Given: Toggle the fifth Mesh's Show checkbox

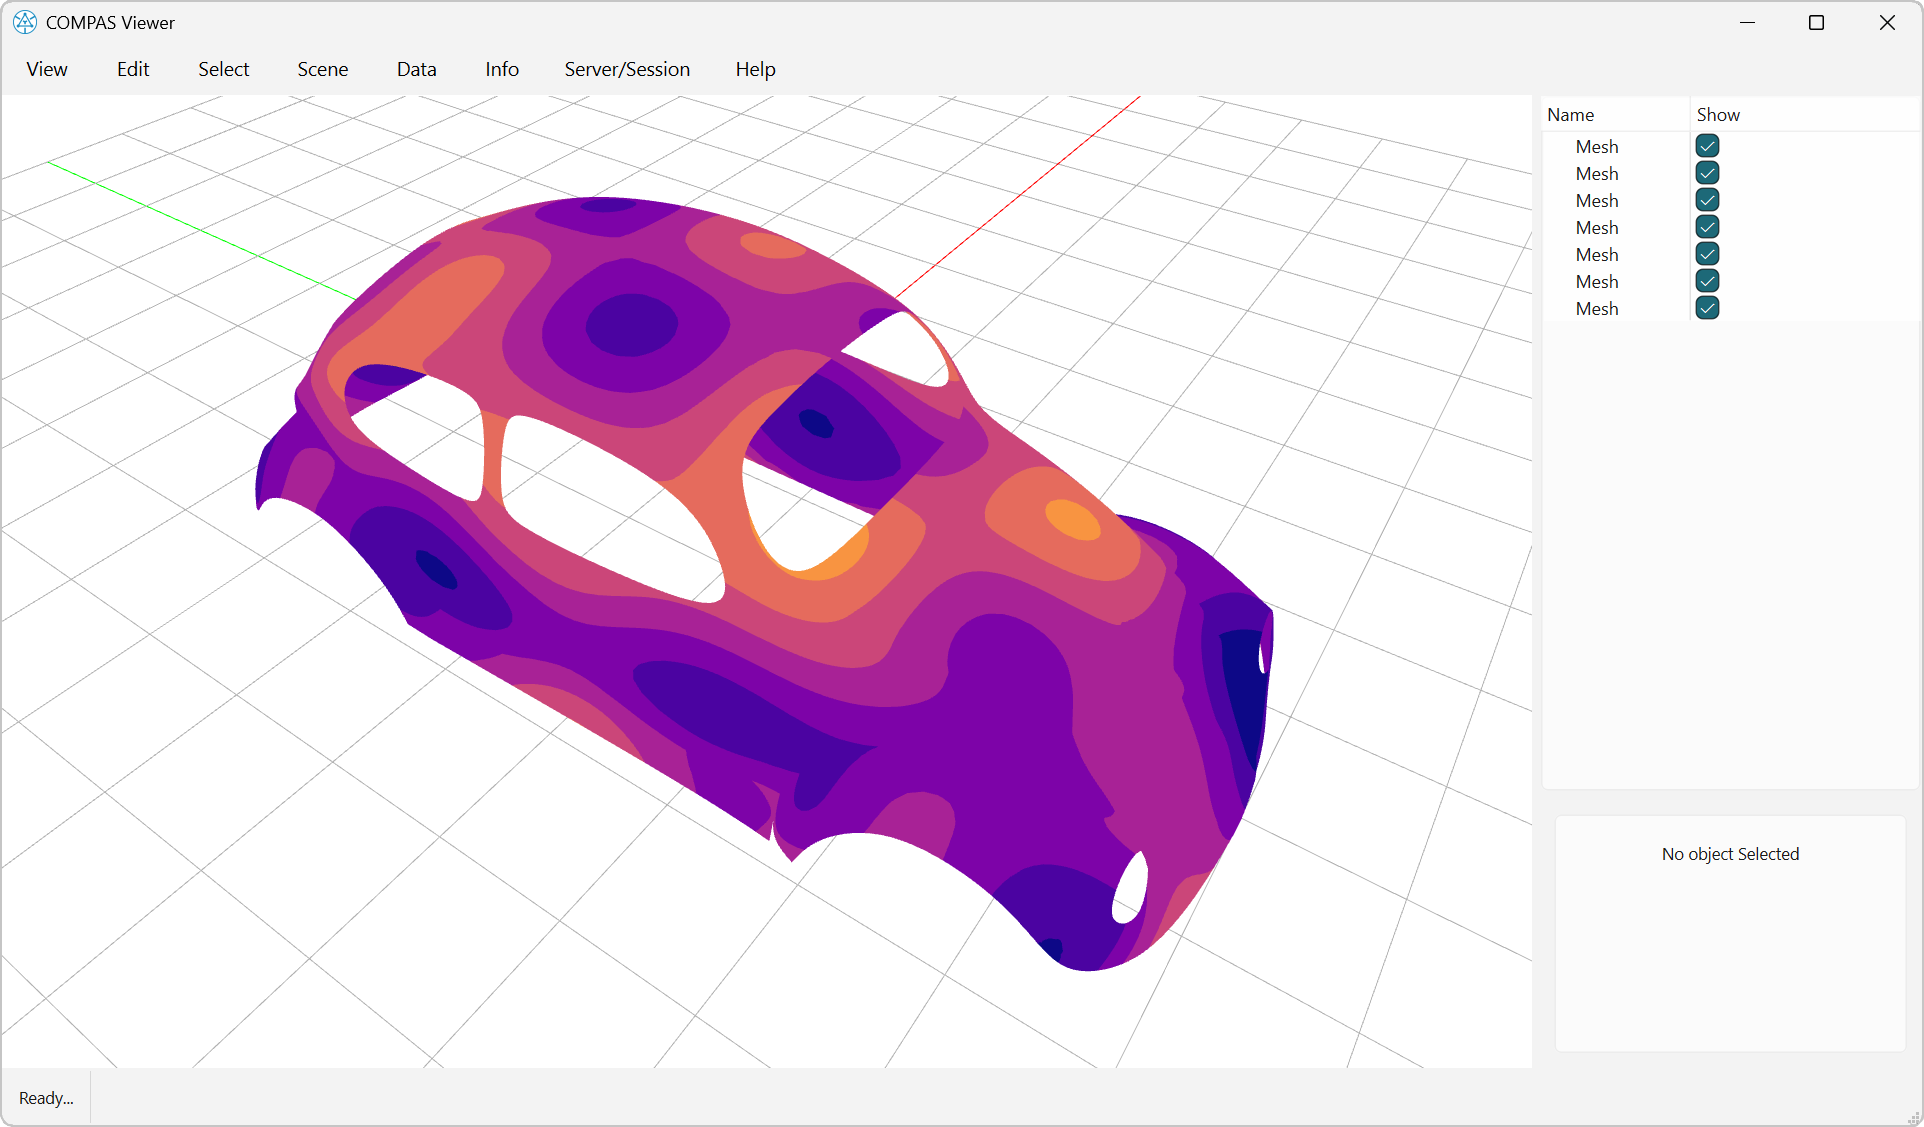Looking at the screenshot, I should (1707, 254).
